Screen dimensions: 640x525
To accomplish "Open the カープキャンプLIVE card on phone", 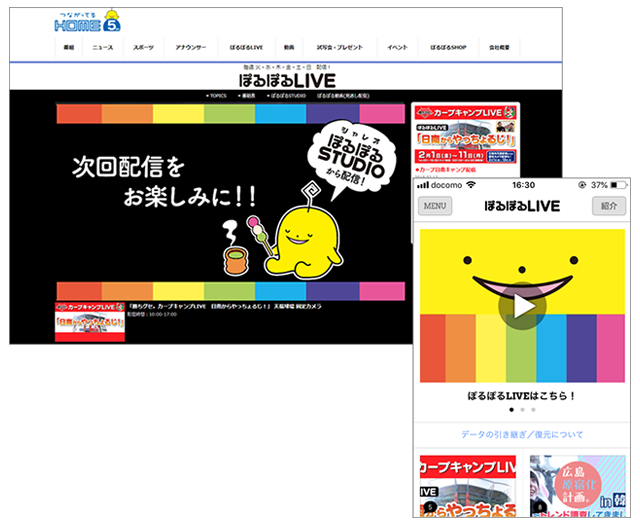I will [x=468, y=486].
